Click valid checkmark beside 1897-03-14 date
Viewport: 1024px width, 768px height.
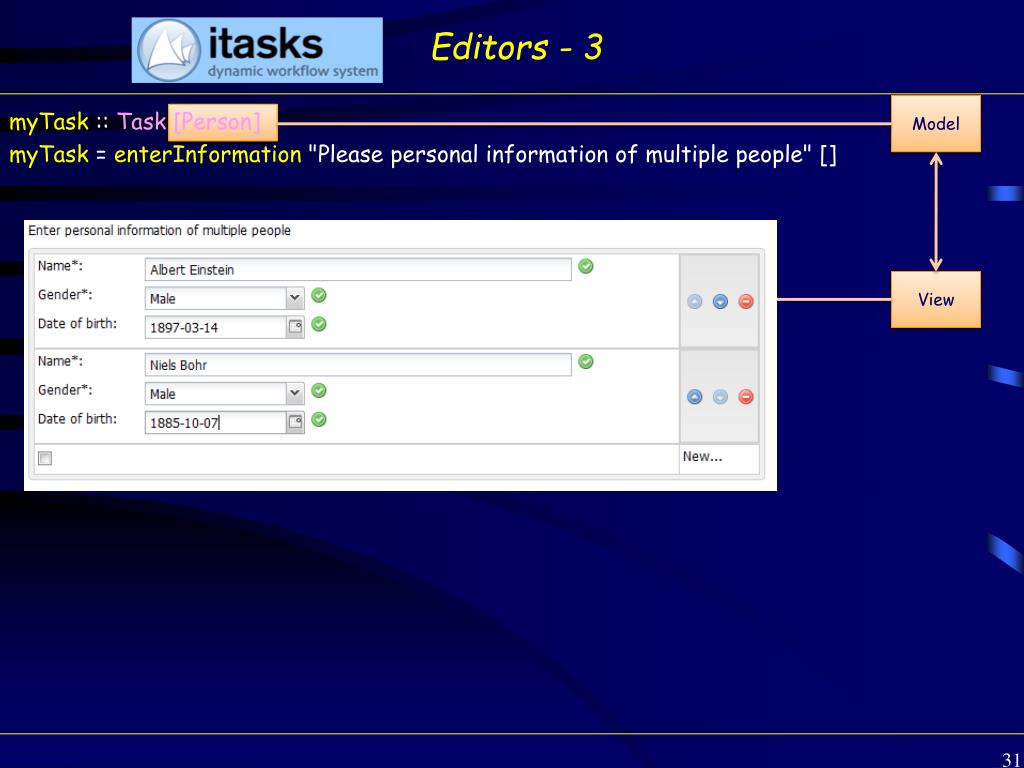coord(319,324)
